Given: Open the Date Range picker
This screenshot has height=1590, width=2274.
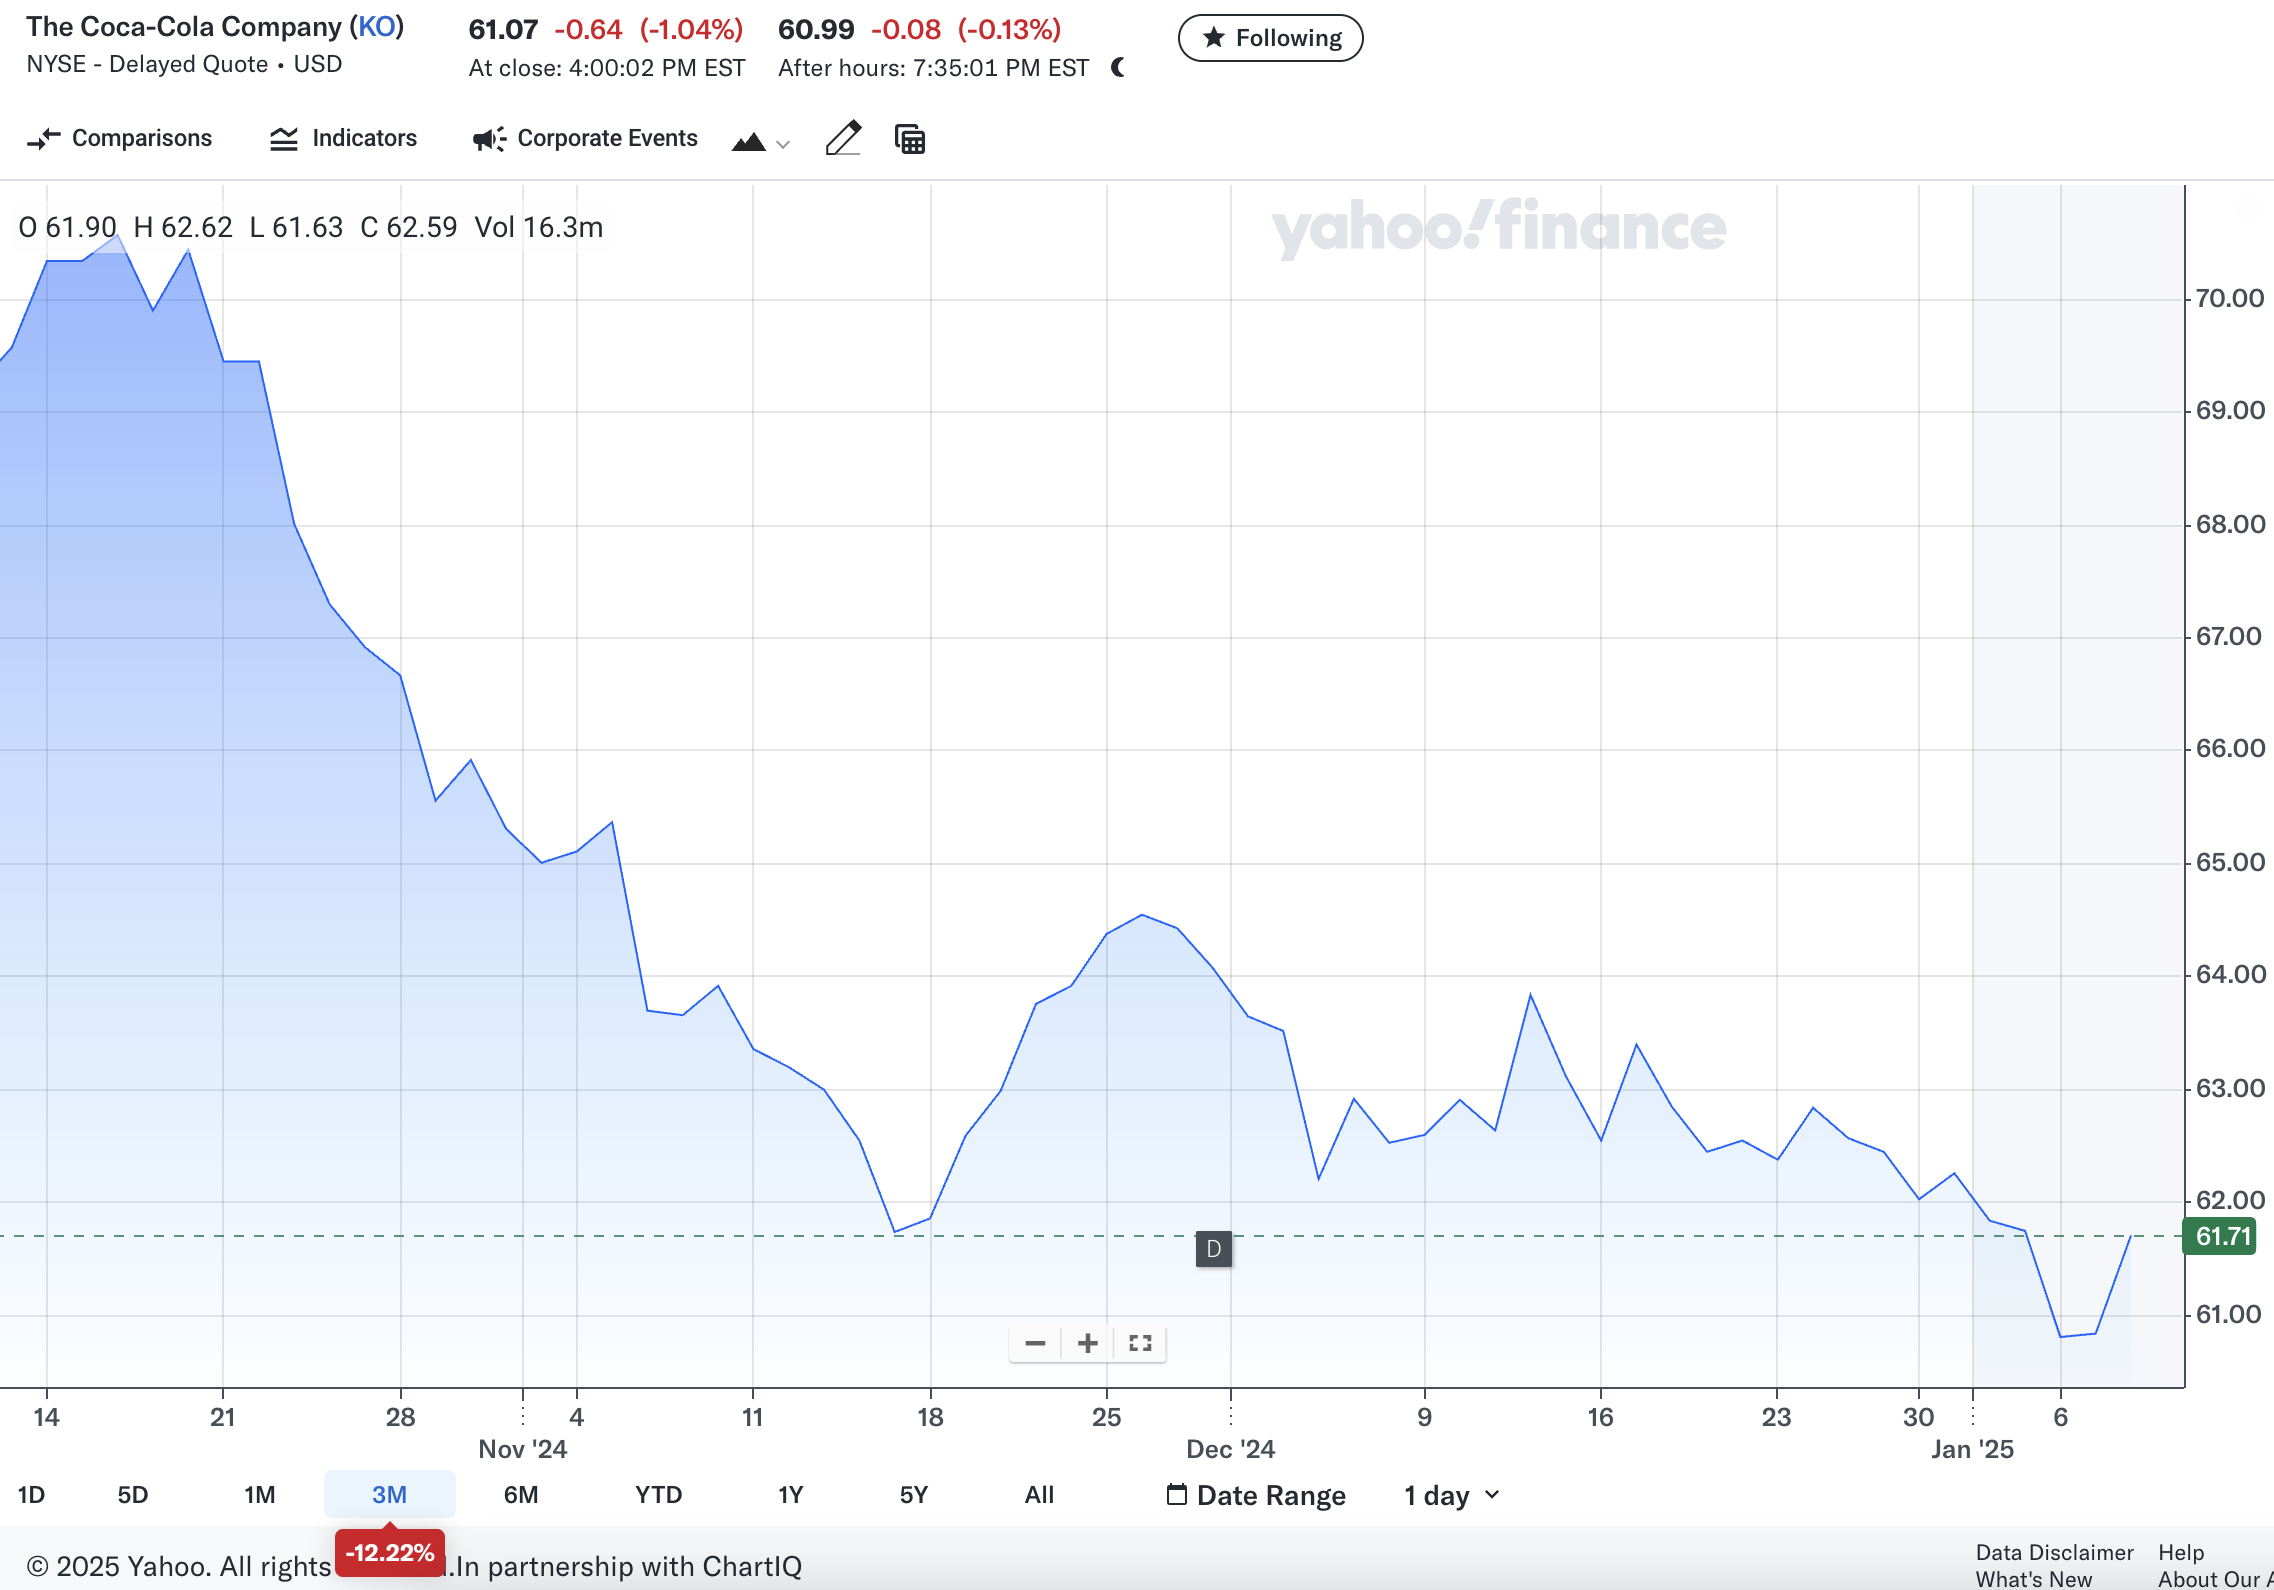Looking at the screenshot, I should click(x=1256, y=1495).
